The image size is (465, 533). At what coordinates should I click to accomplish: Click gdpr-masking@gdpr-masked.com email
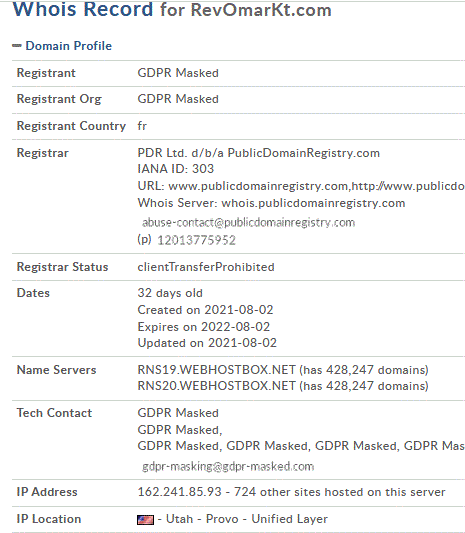pyautogui.click(x=228, y=466)
